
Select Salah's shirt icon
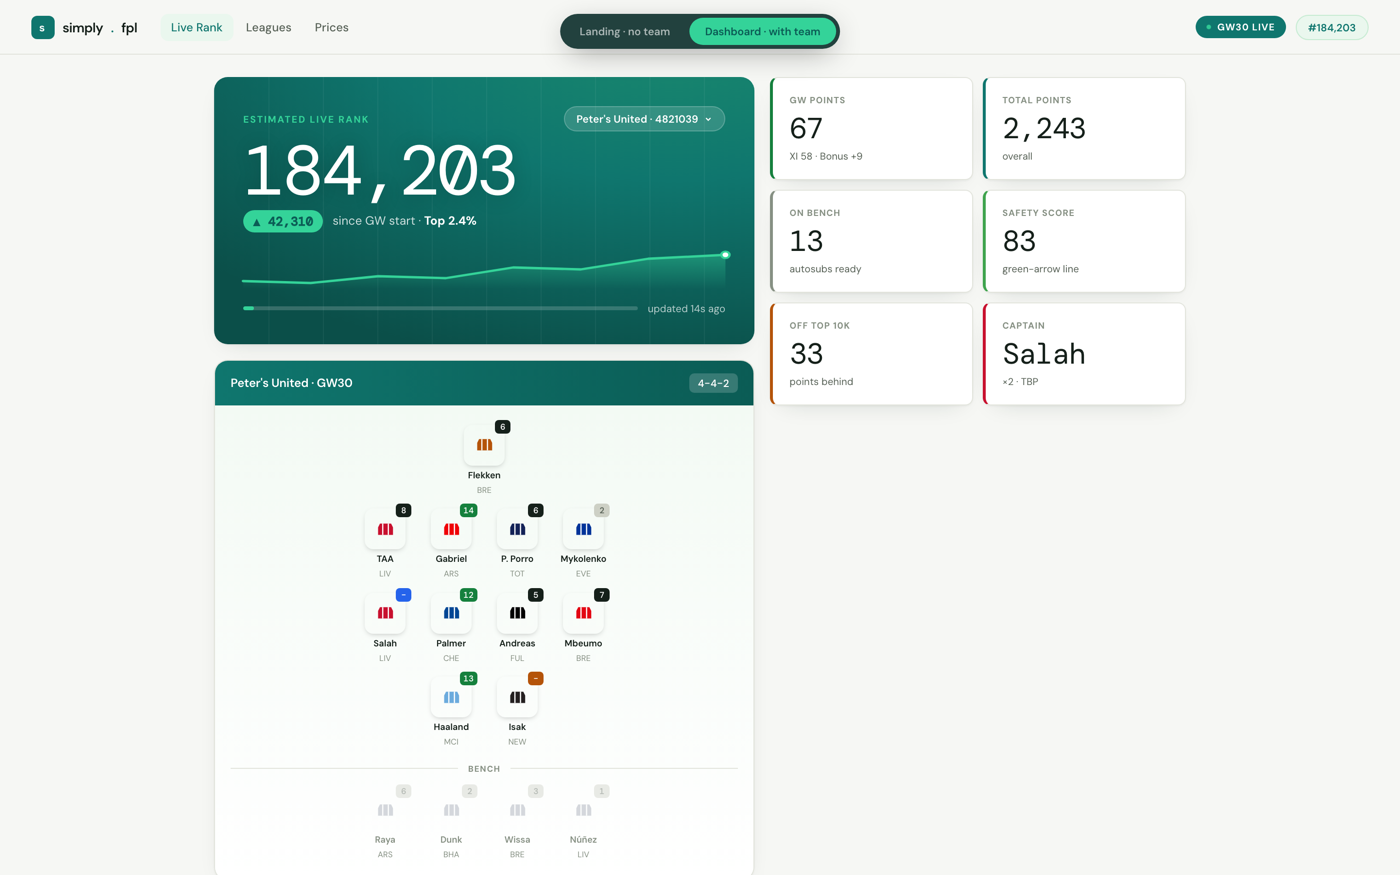coord(385,613)
